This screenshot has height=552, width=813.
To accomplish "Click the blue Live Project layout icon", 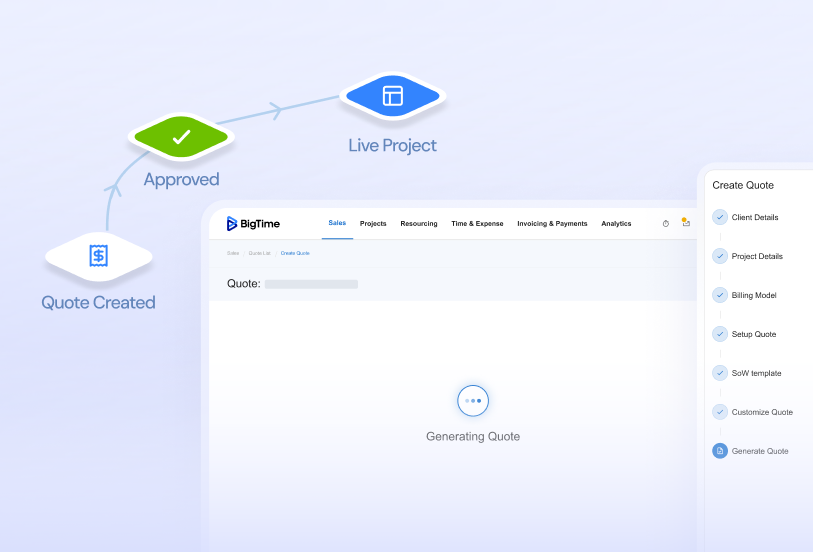I will 392,96.
